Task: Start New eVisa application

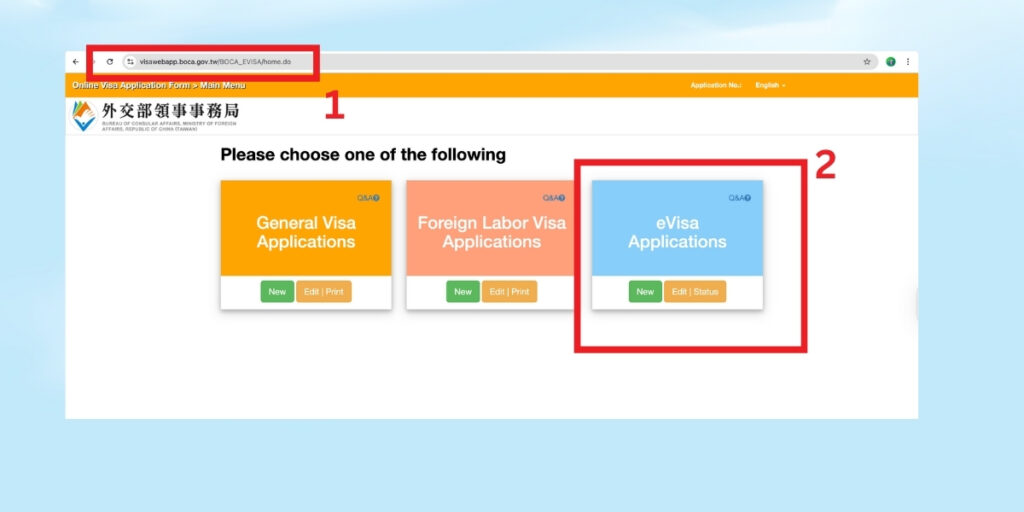Action: tap(645, 292)
